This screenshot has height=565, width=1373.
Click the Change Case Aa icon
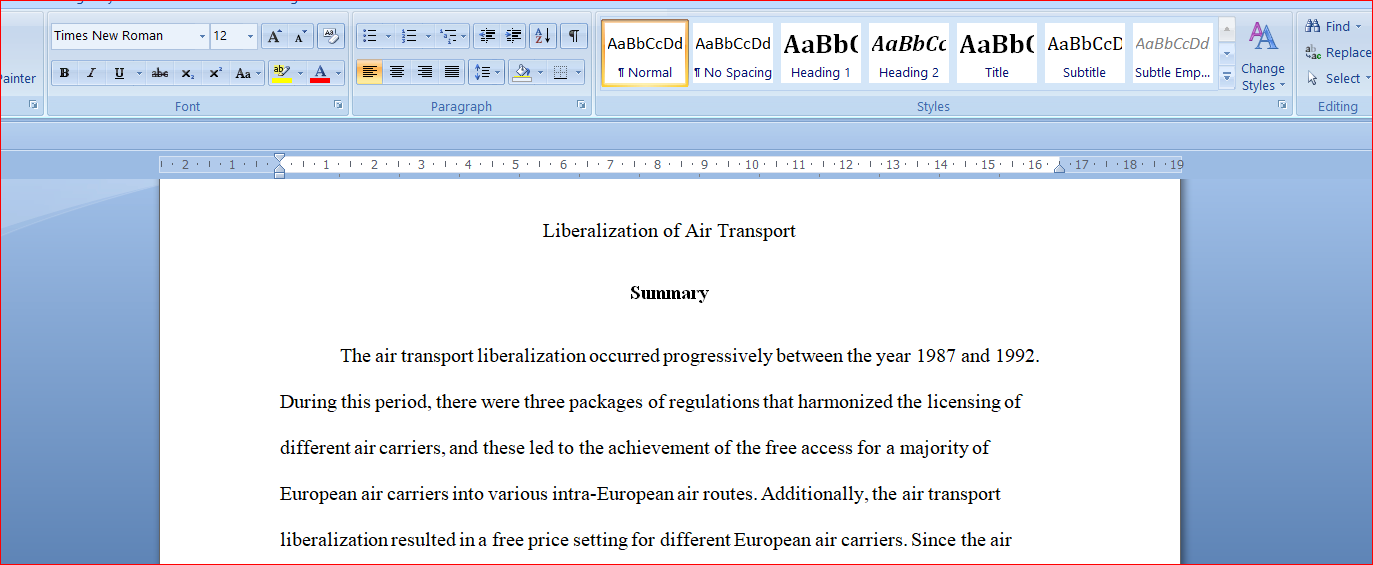click(x=243, y=73)
